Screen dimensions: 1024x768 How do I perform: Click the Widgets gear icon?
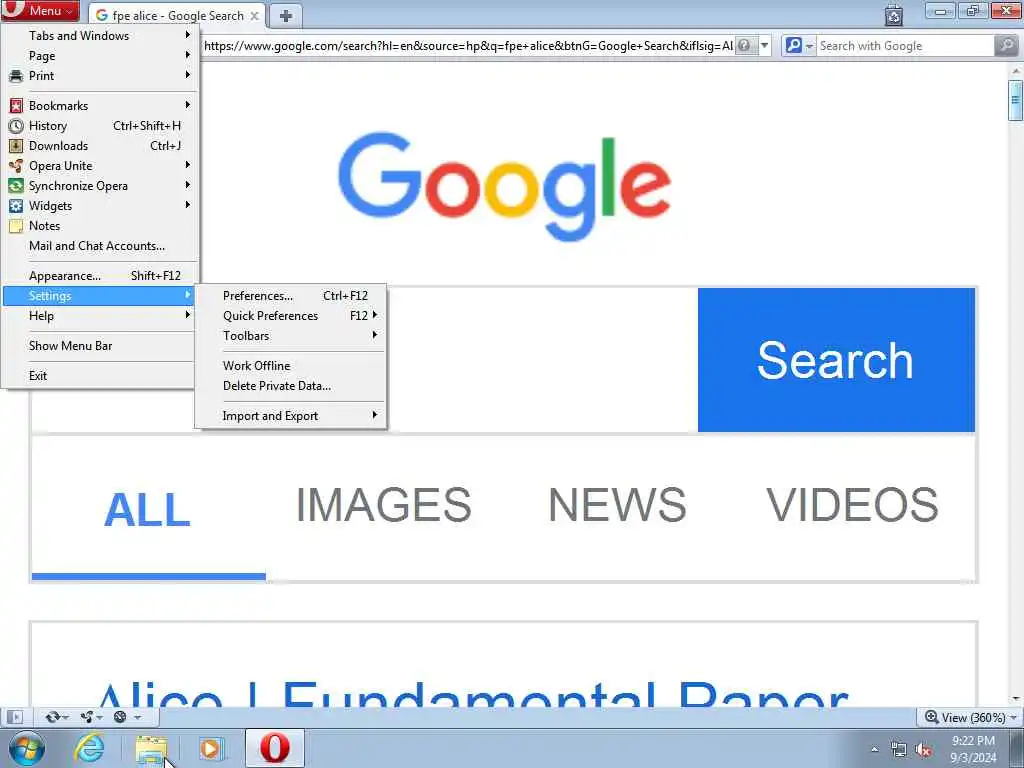click(16, 206)
